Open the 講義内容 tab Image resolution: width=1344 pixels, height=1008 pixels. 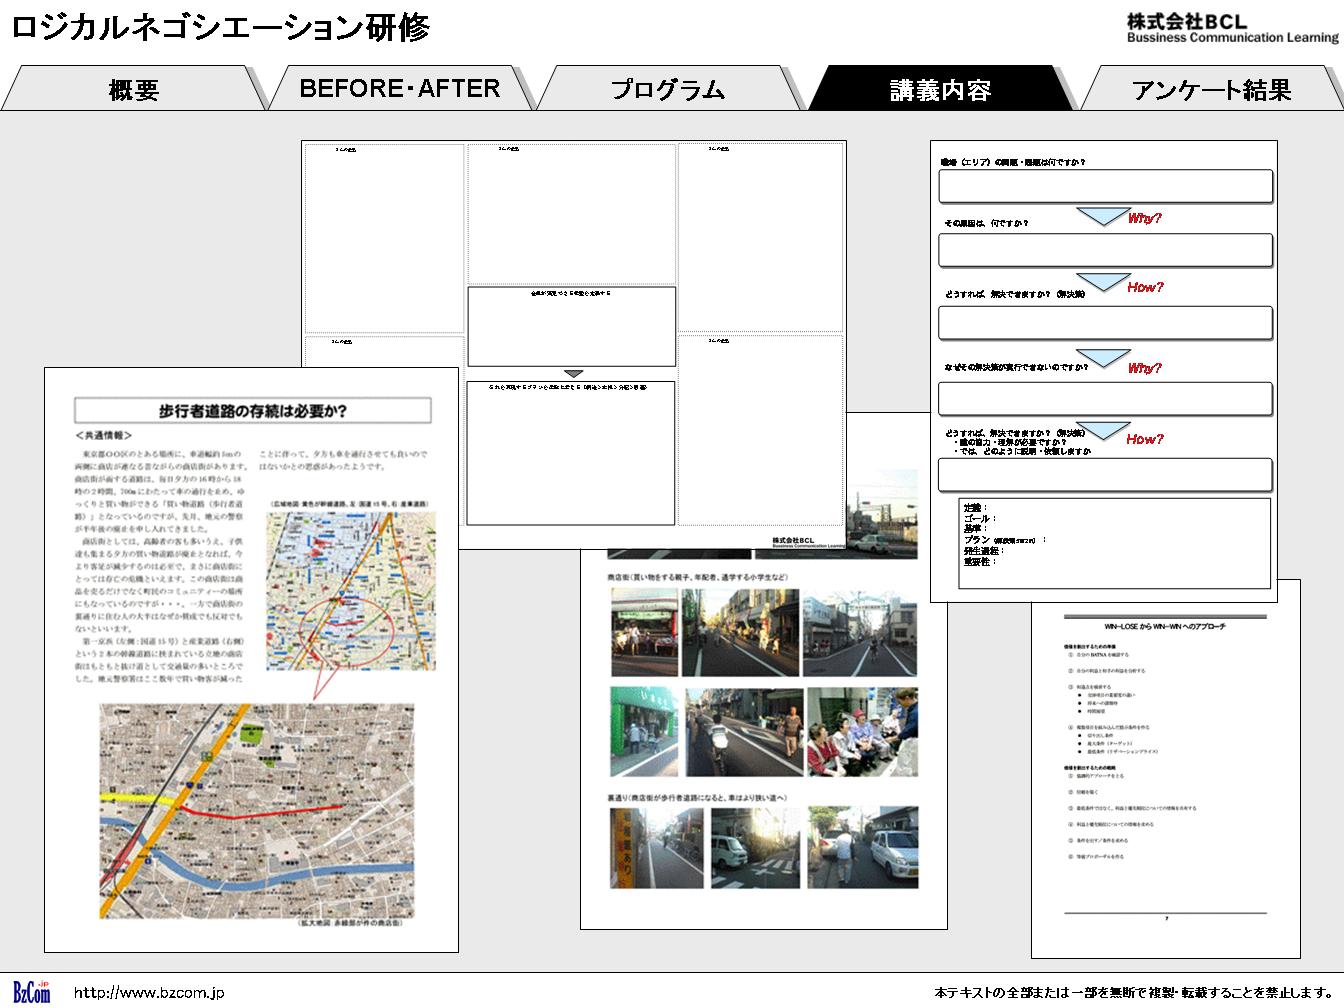tap(940, 89)
